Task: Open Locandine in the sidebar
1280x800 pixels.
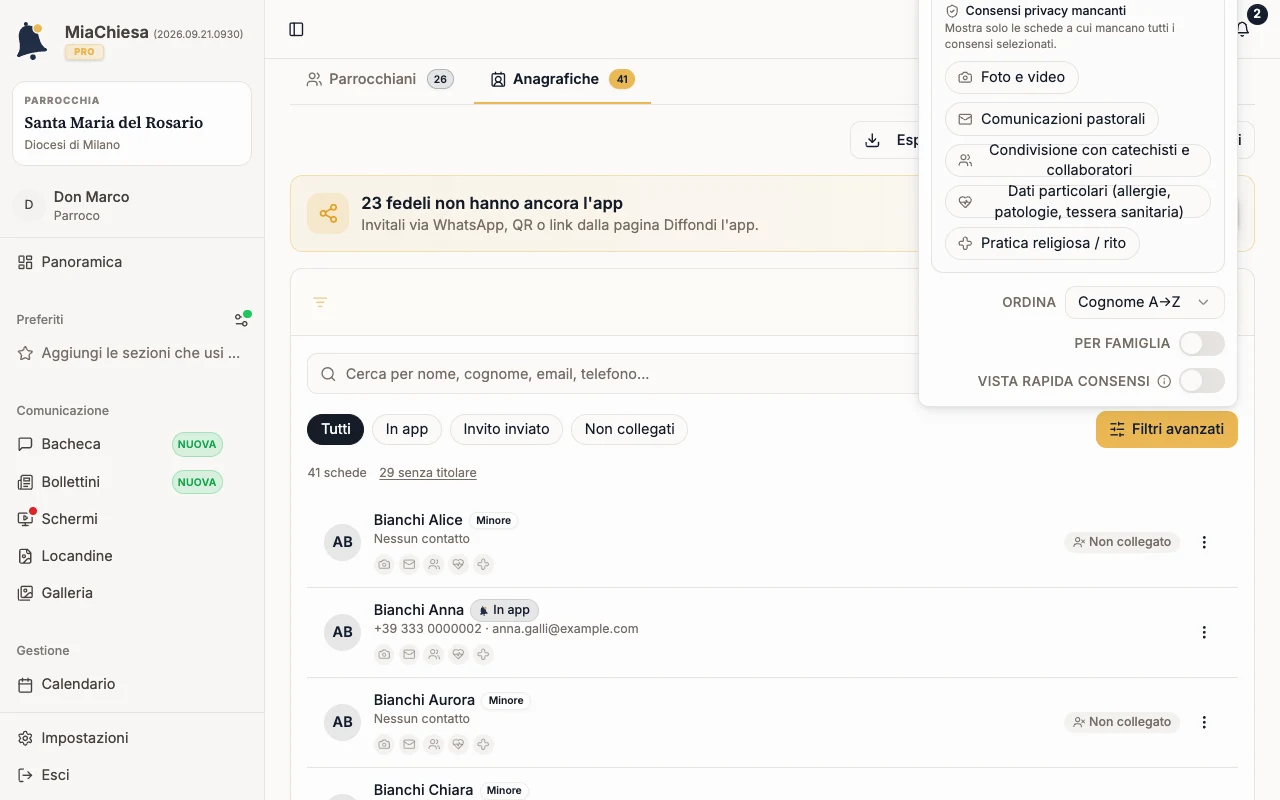Action: (132, 556)
